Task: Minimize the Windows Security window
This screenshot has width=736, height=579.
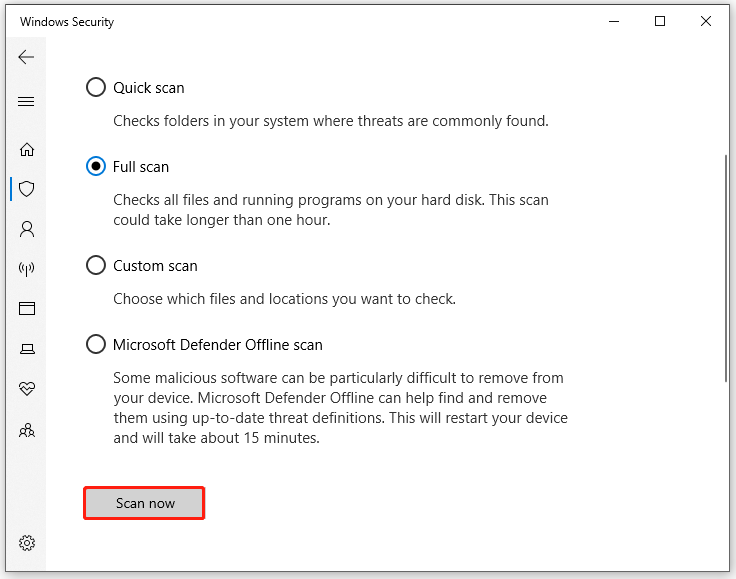Action: [x=614, y=21]
